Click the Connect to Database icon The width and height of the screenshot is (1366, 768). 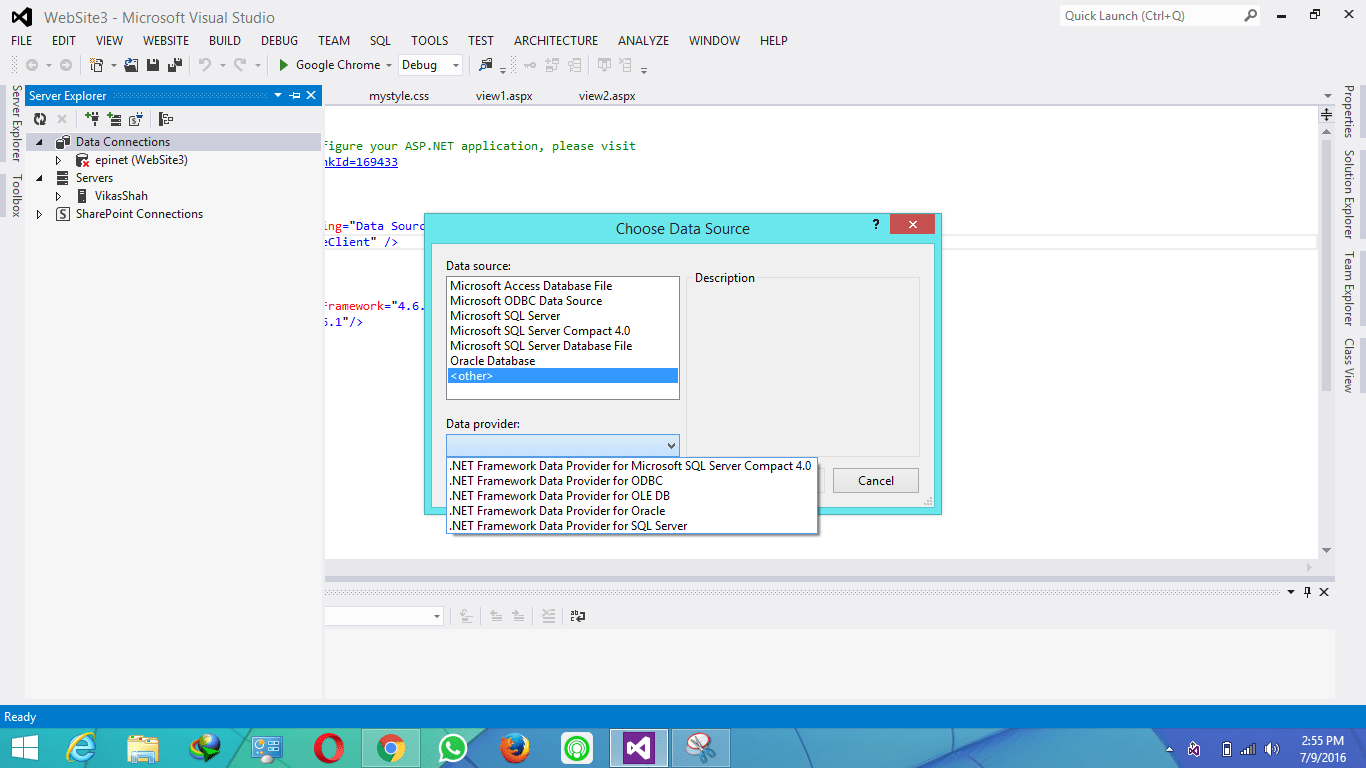click(x=91, y=118)
